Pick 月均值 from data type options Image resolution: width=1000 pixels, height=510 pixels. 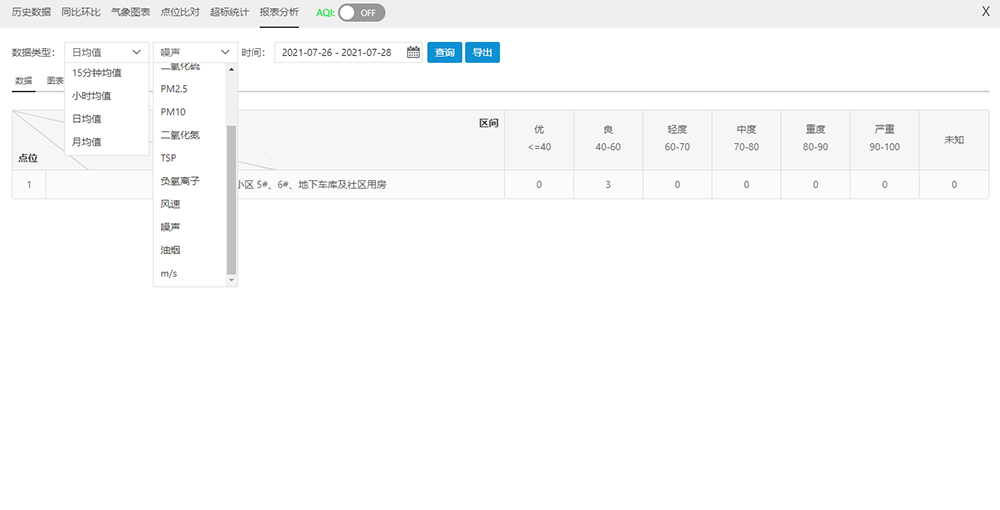(87, 142)
